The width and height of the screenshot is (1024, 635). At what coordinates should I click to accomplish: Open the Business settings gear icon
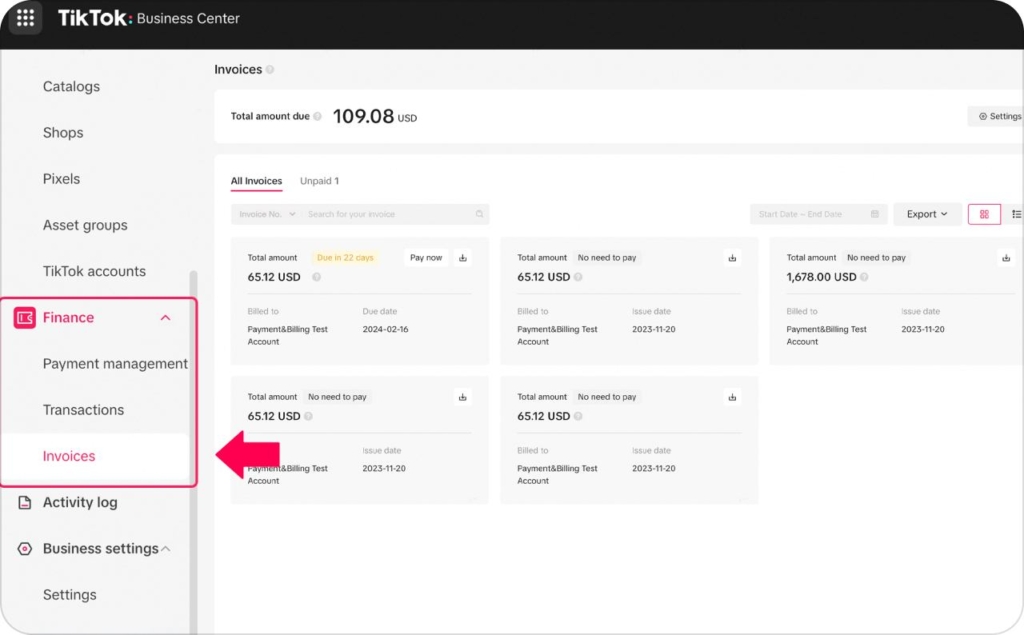pyautogui.click(x=27, y=548)
